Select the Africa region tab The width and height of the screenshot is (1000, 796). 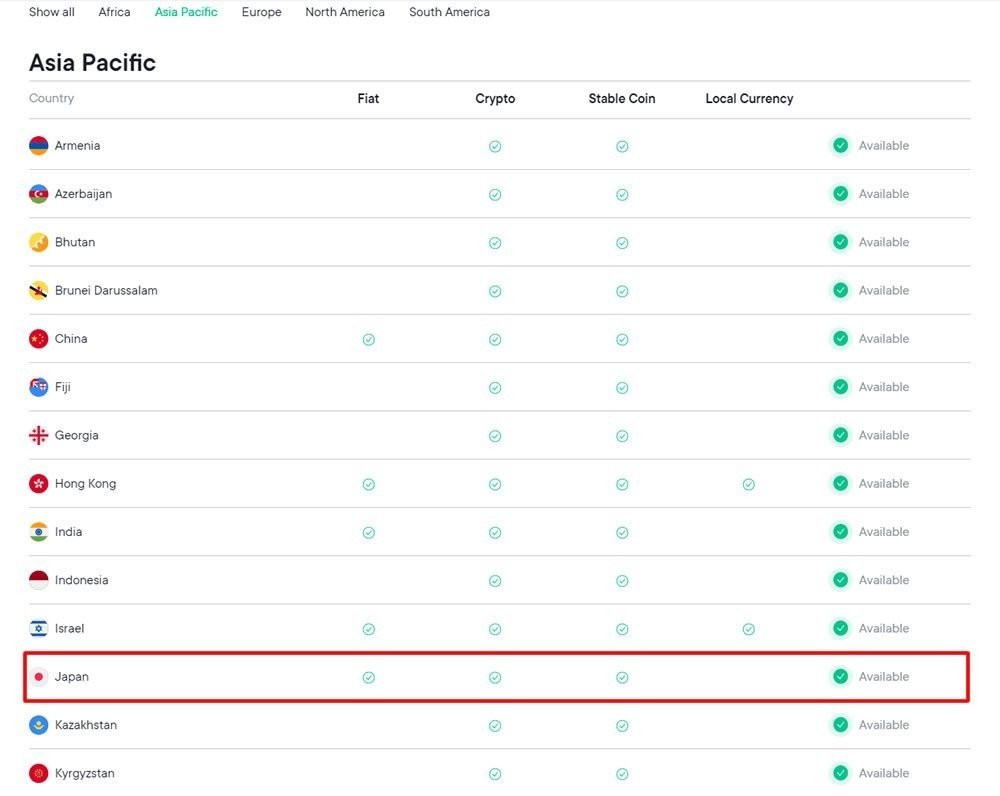click(114, 12)
